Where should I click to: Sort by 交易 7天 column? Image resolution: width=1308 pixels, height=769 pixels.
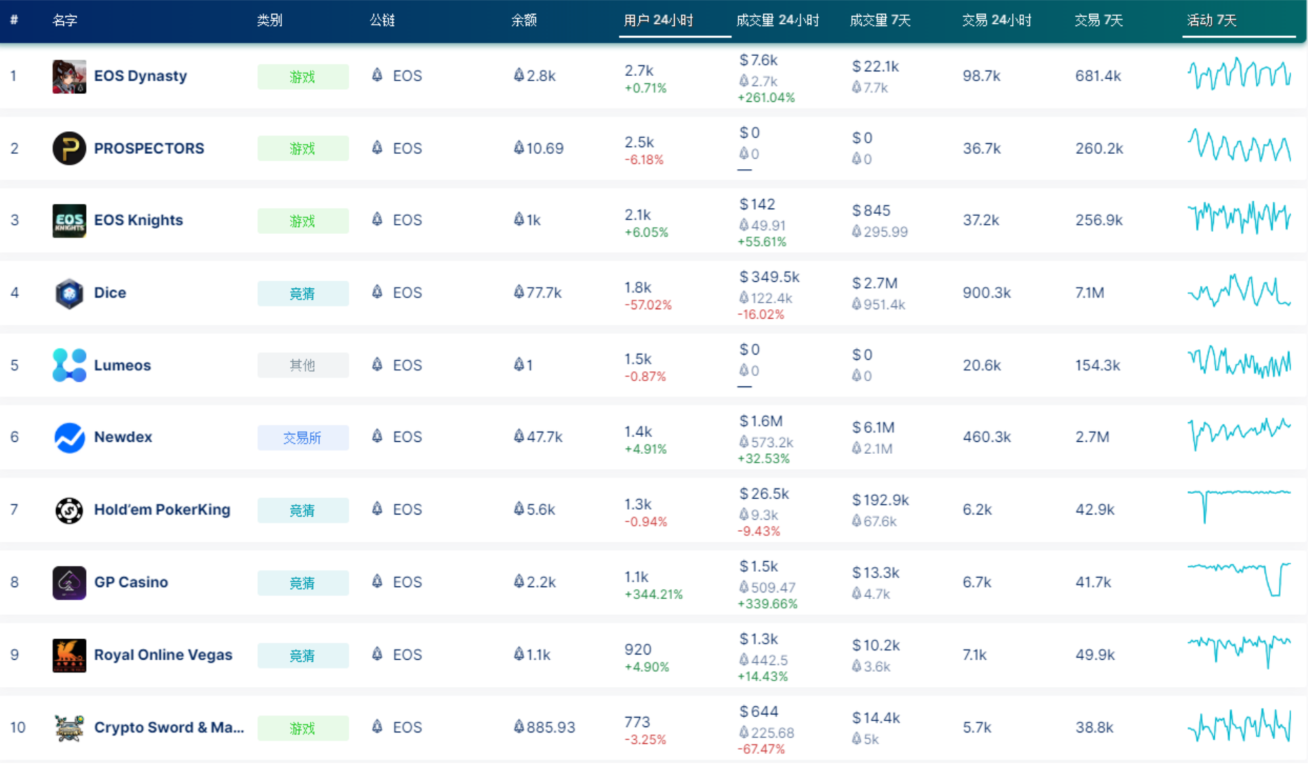click(1098, 20)
